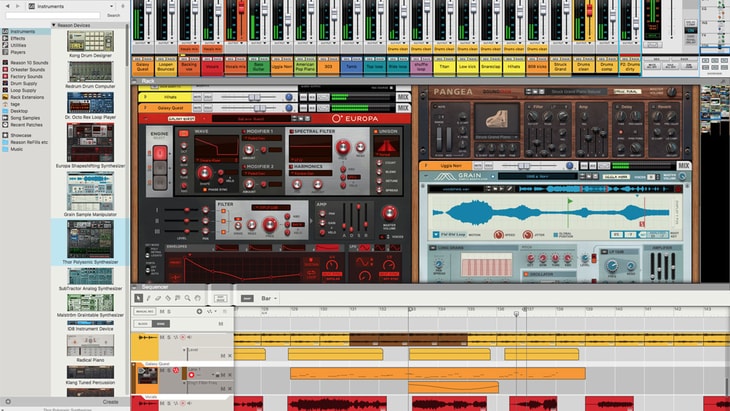Fold the Galaxy Quest track
Screen dimensions: 730x411
(x=134, y=364)
